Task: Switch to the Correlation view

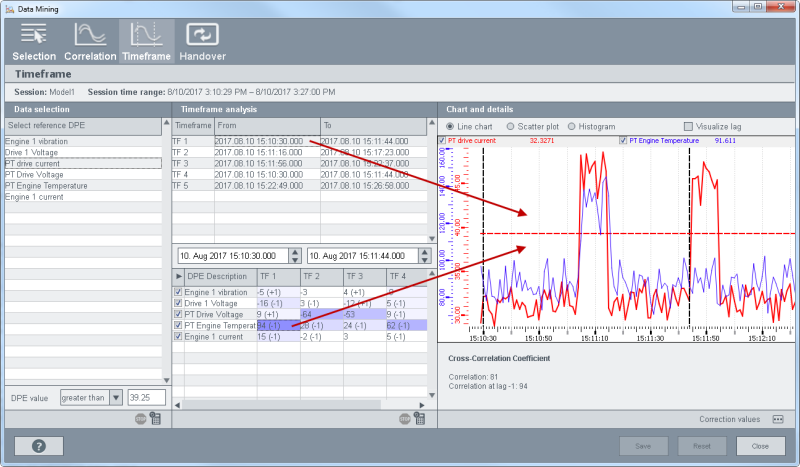Action: pyautogui.click(x=90, y=40)
